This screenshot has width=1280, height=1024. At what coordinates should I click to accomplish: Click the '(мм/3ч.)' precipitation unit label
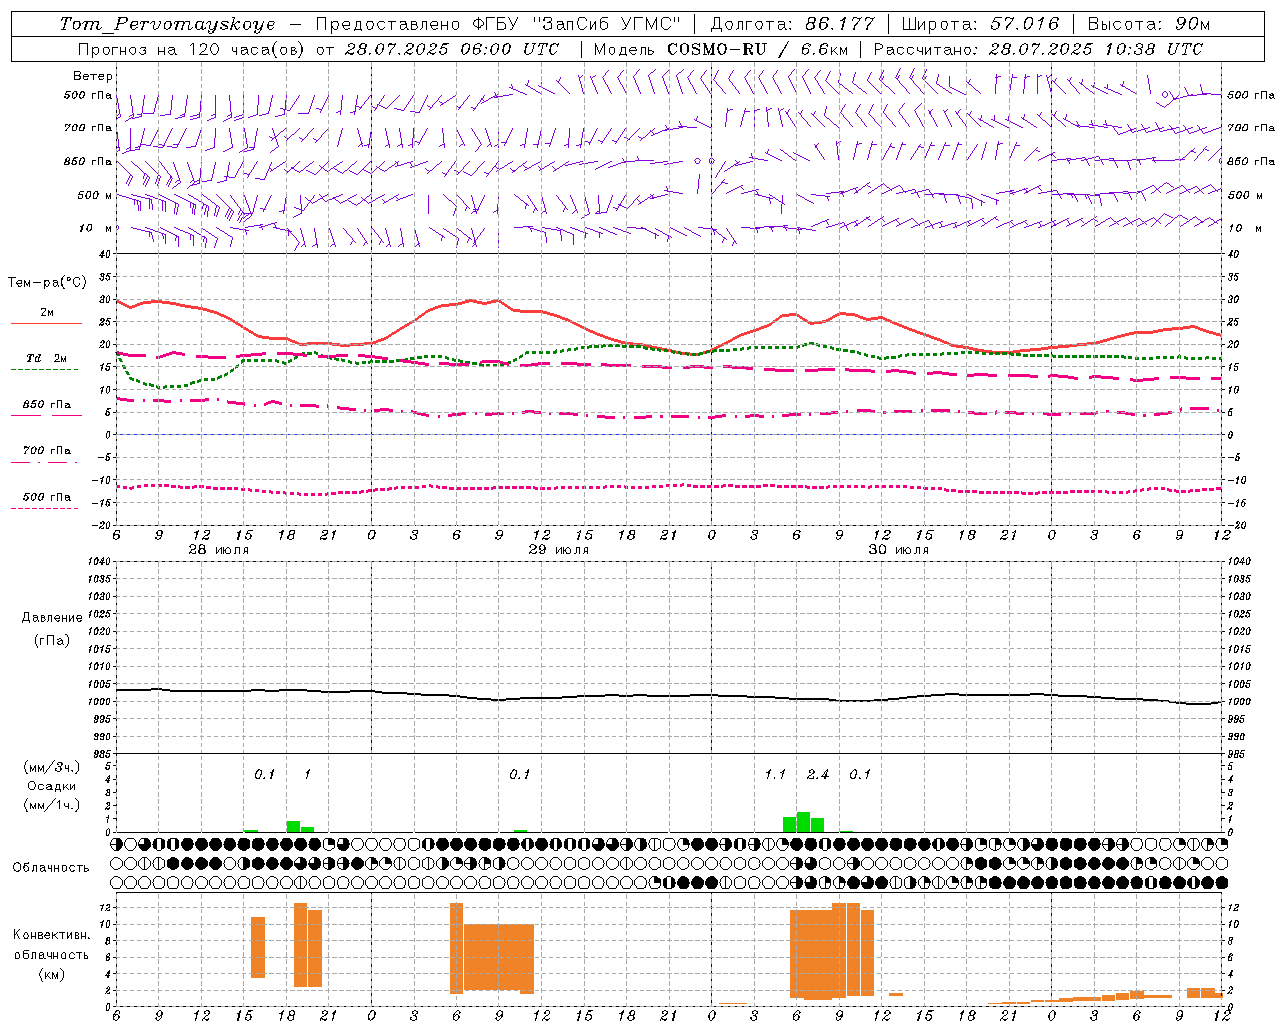(52, 767)
